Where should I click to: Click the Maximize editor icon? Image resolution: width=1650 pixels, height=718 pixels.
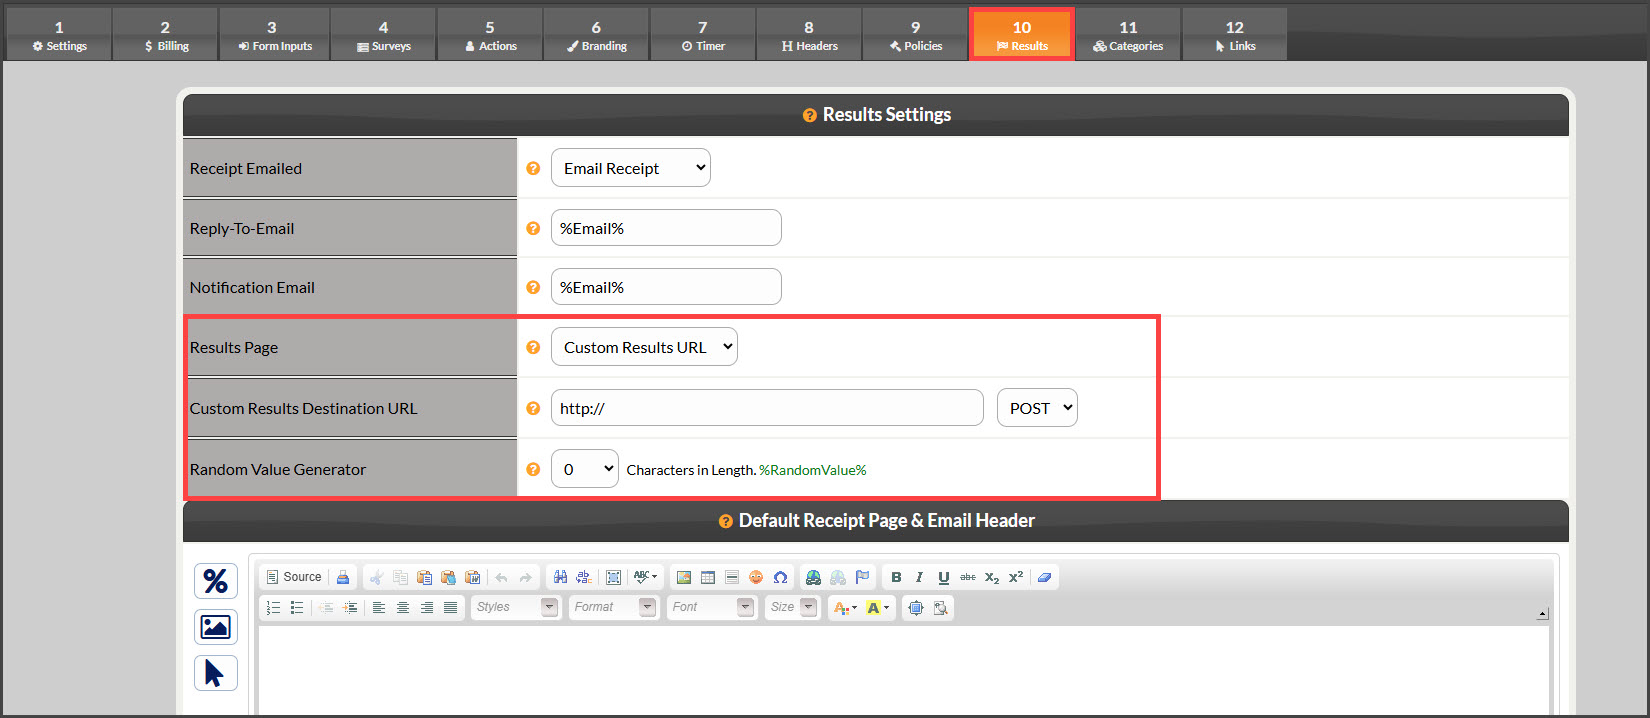[916, 607]
